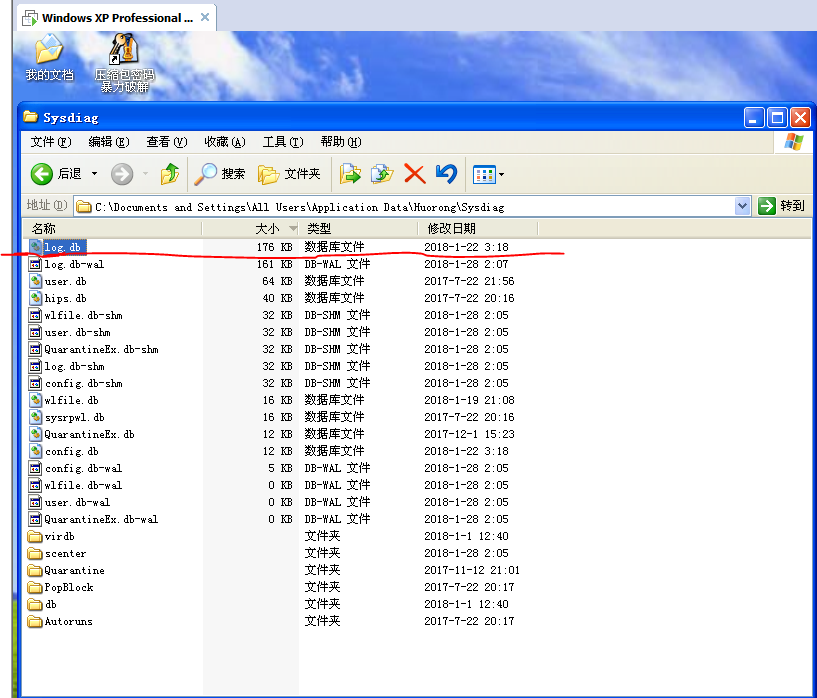Sort by 类型 column header
817x698 pixels.
[358, 228]
